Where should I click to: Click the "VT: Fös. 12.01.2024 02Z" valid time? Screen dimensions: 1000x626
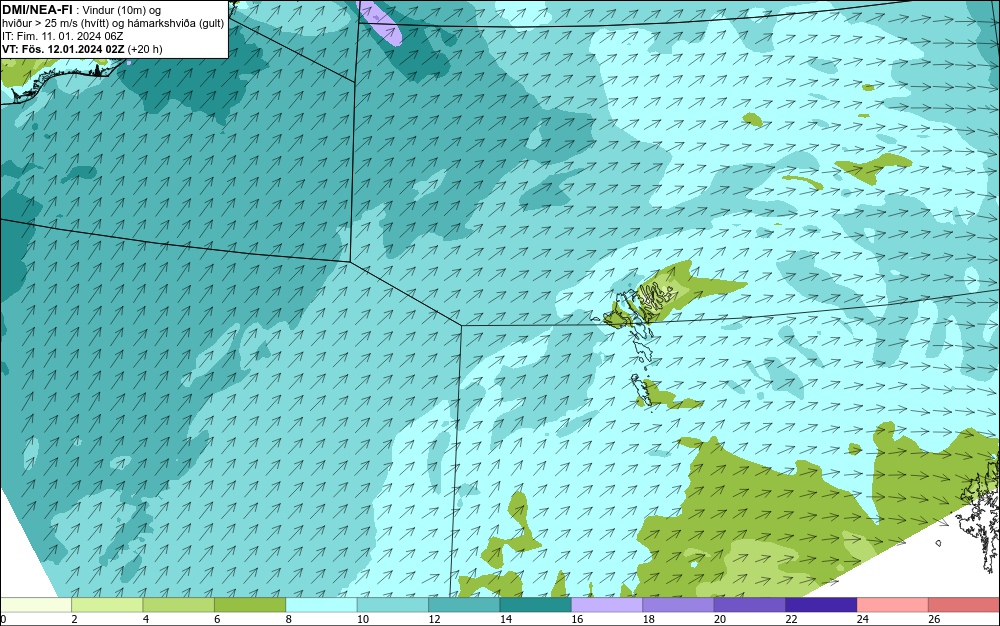tap(63, 49)
